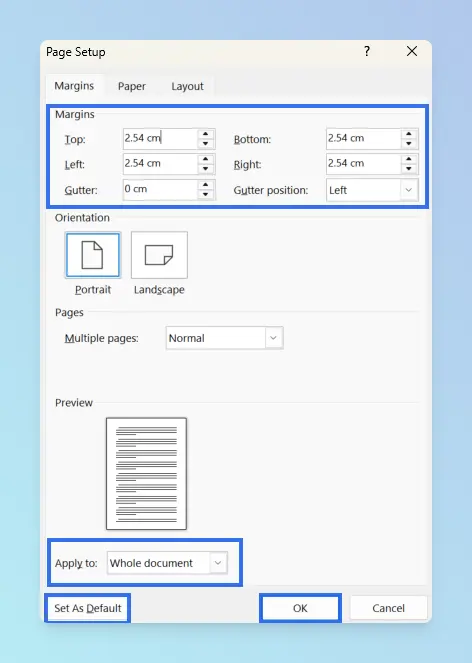Open the Apply to dropdown
This screenshot has height=663, width=472.
(218, 563)
